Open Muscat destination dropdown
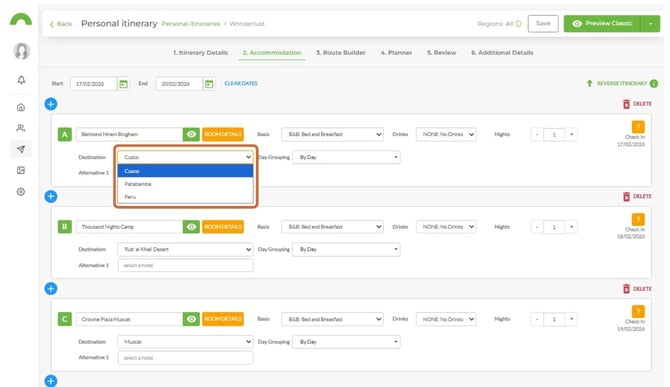This screenshot has width=670, height=387. [x=185, y=342]
